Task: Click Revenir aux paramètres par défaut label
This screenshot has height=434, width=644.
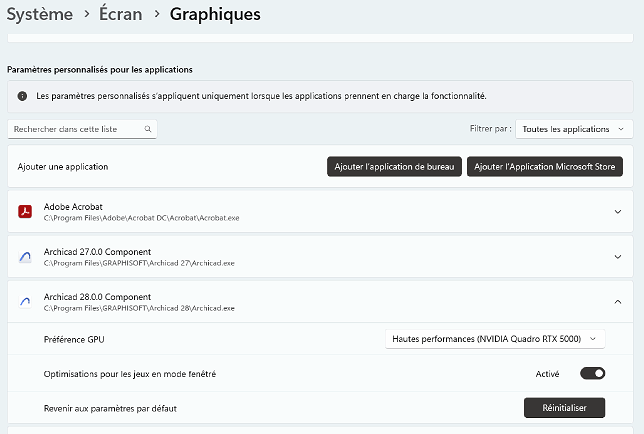Action: coord(110,409)
